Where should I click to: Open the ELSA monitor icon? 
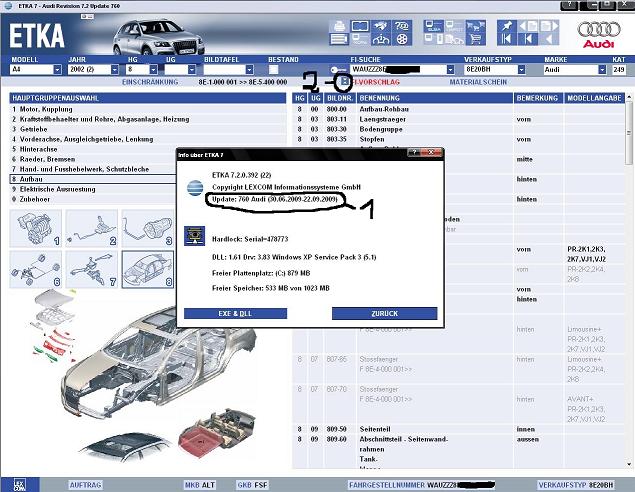point(434,26)
